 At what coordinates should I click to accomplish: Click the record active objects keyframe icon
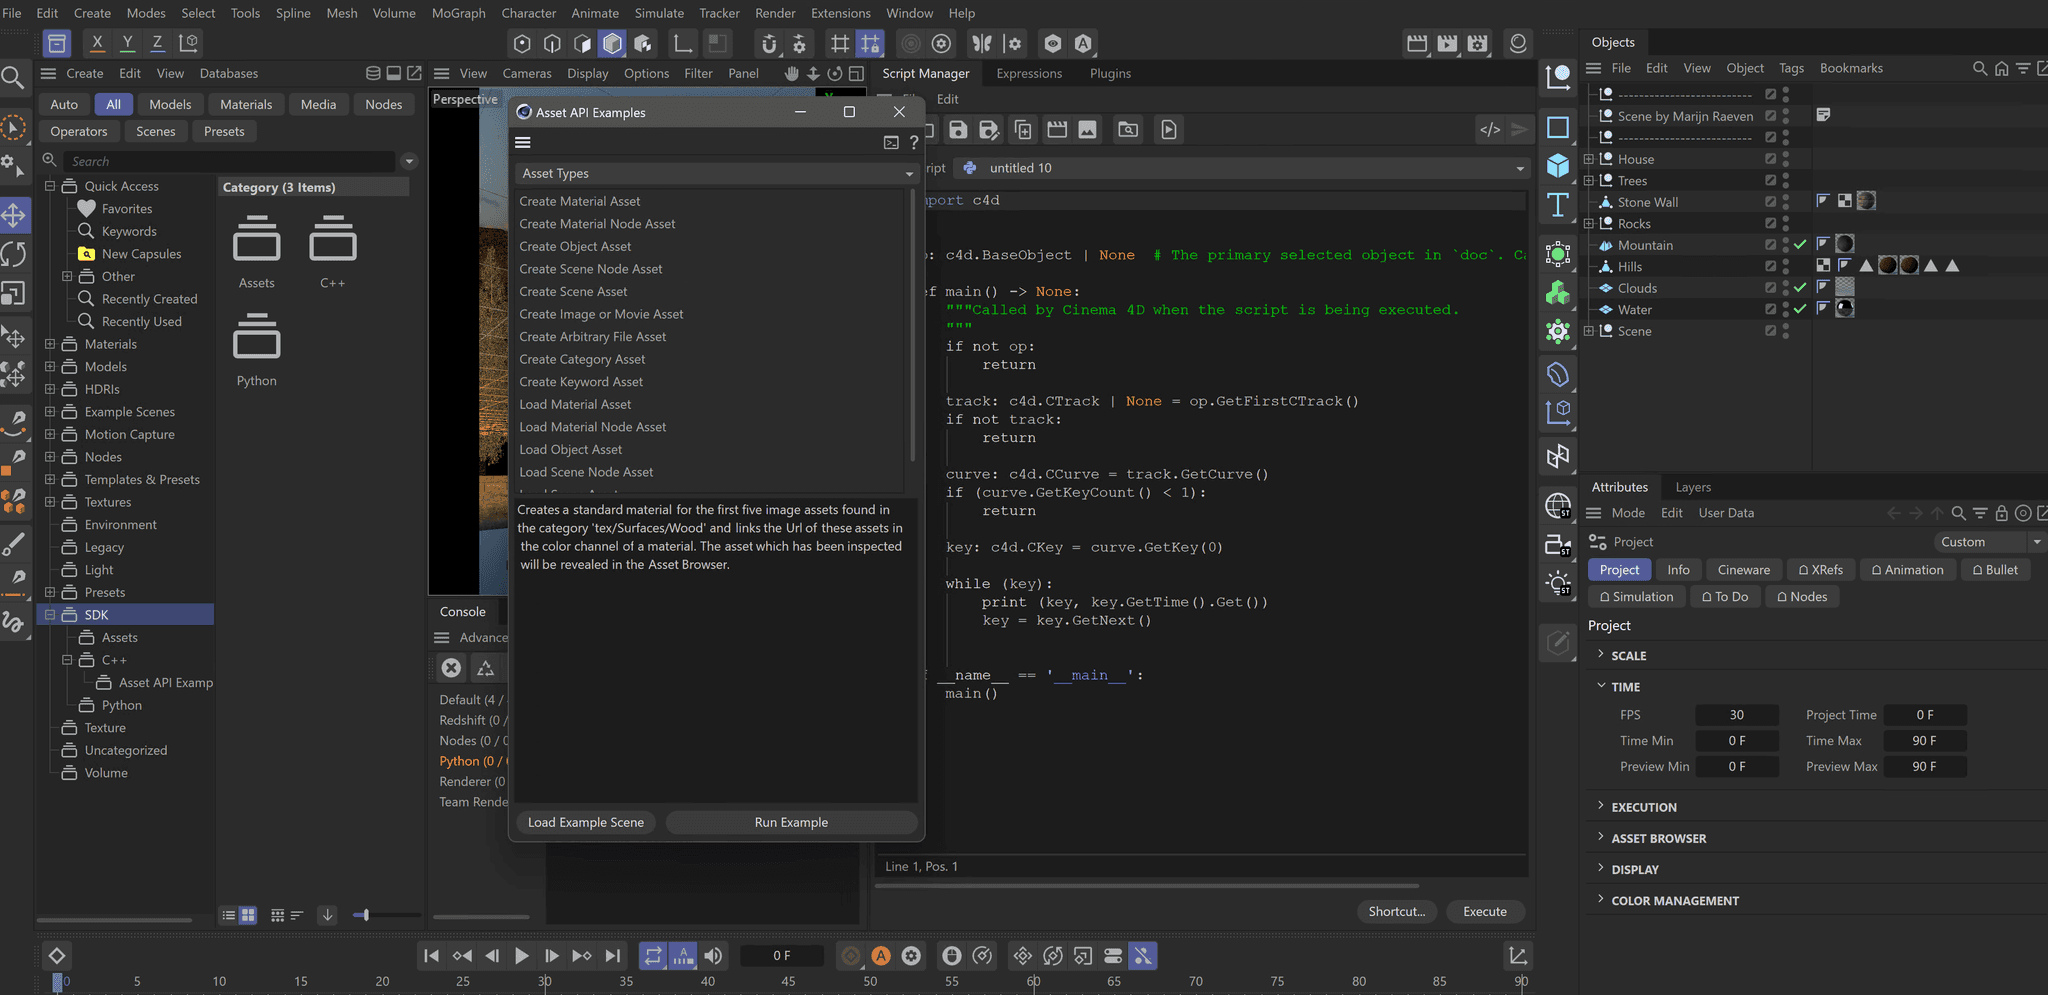coord(850,956)
